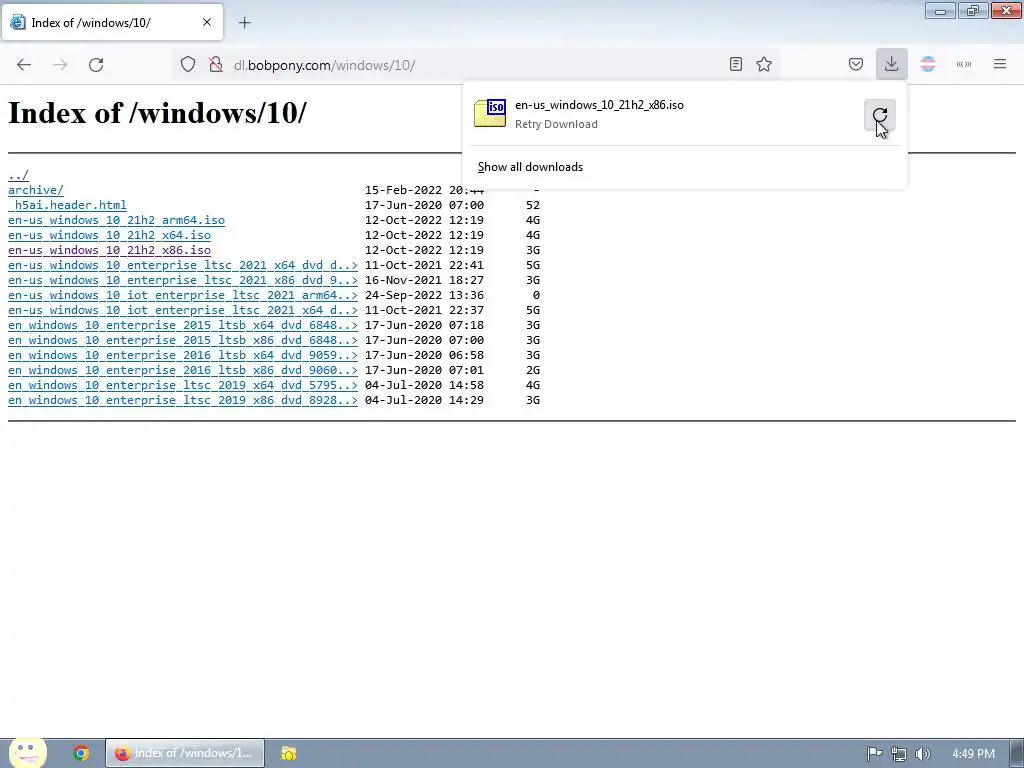Viewport: 1024px width, 768px height.
Task: Click the striped round extension icon
Action: pyautogui.click(x=928, y=64)
